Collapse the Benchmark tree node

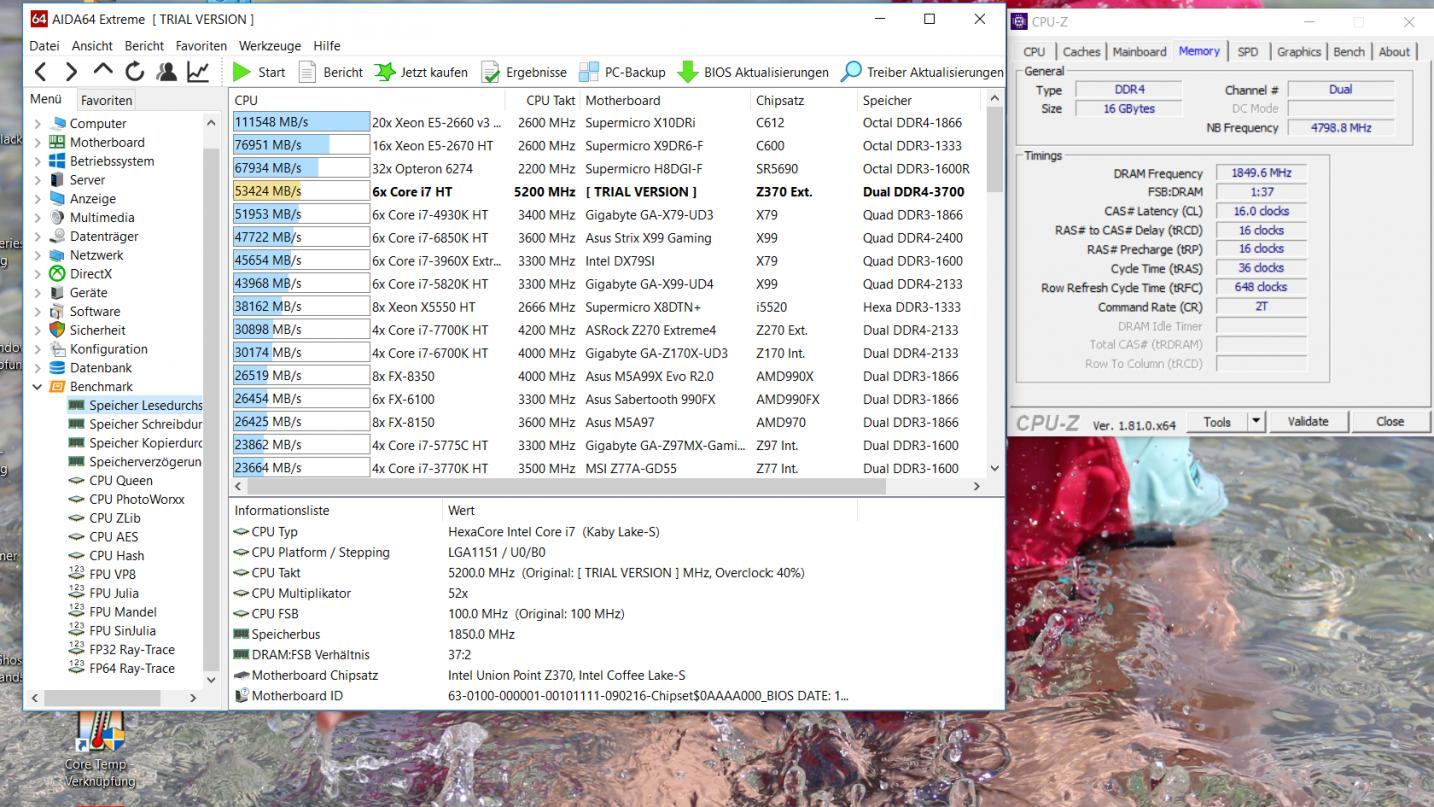(x=38, y=387)
